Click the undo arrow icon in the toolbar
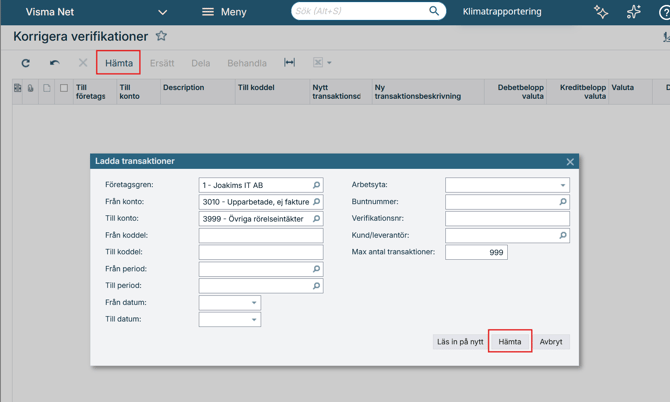The width and height of the screenshot is (670, 402). pyautogui.click(x=55, y=63)
